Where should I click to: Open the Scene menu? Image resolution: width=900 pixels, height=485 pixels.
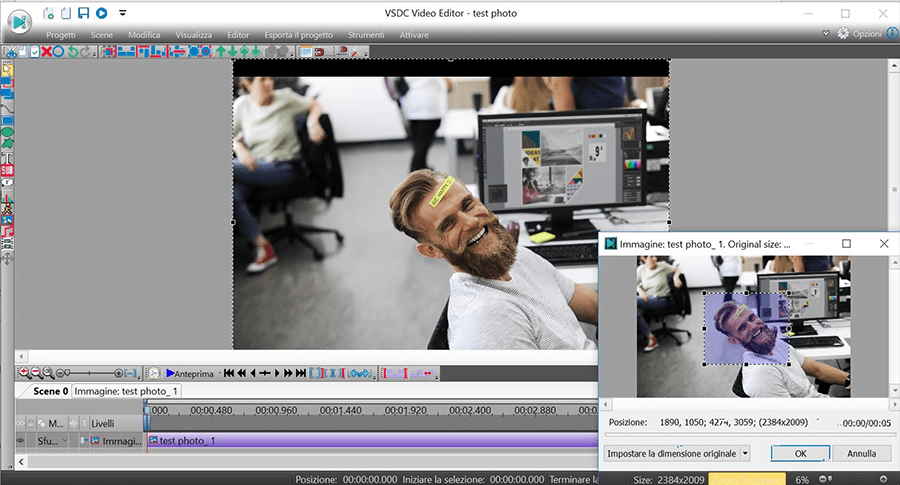click(x=102, y=35)
